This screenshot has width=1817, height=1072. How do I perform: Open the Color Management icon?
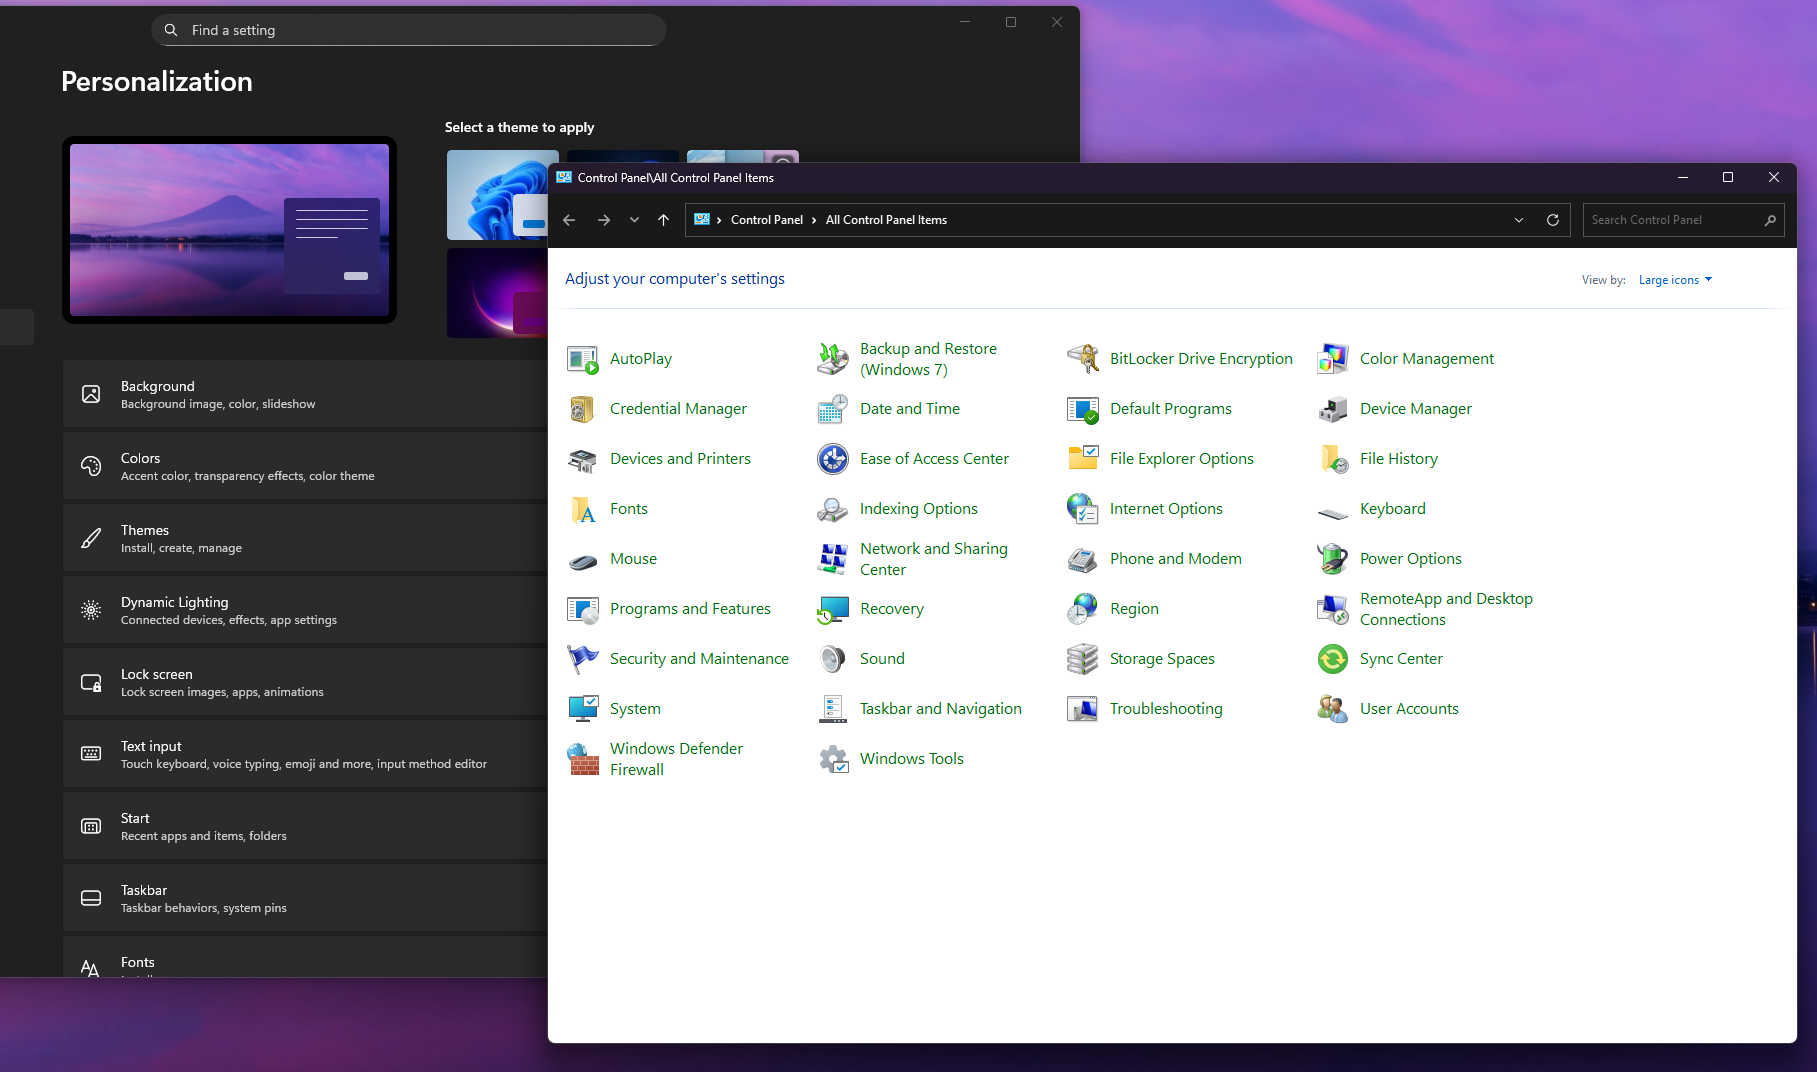1332,359
